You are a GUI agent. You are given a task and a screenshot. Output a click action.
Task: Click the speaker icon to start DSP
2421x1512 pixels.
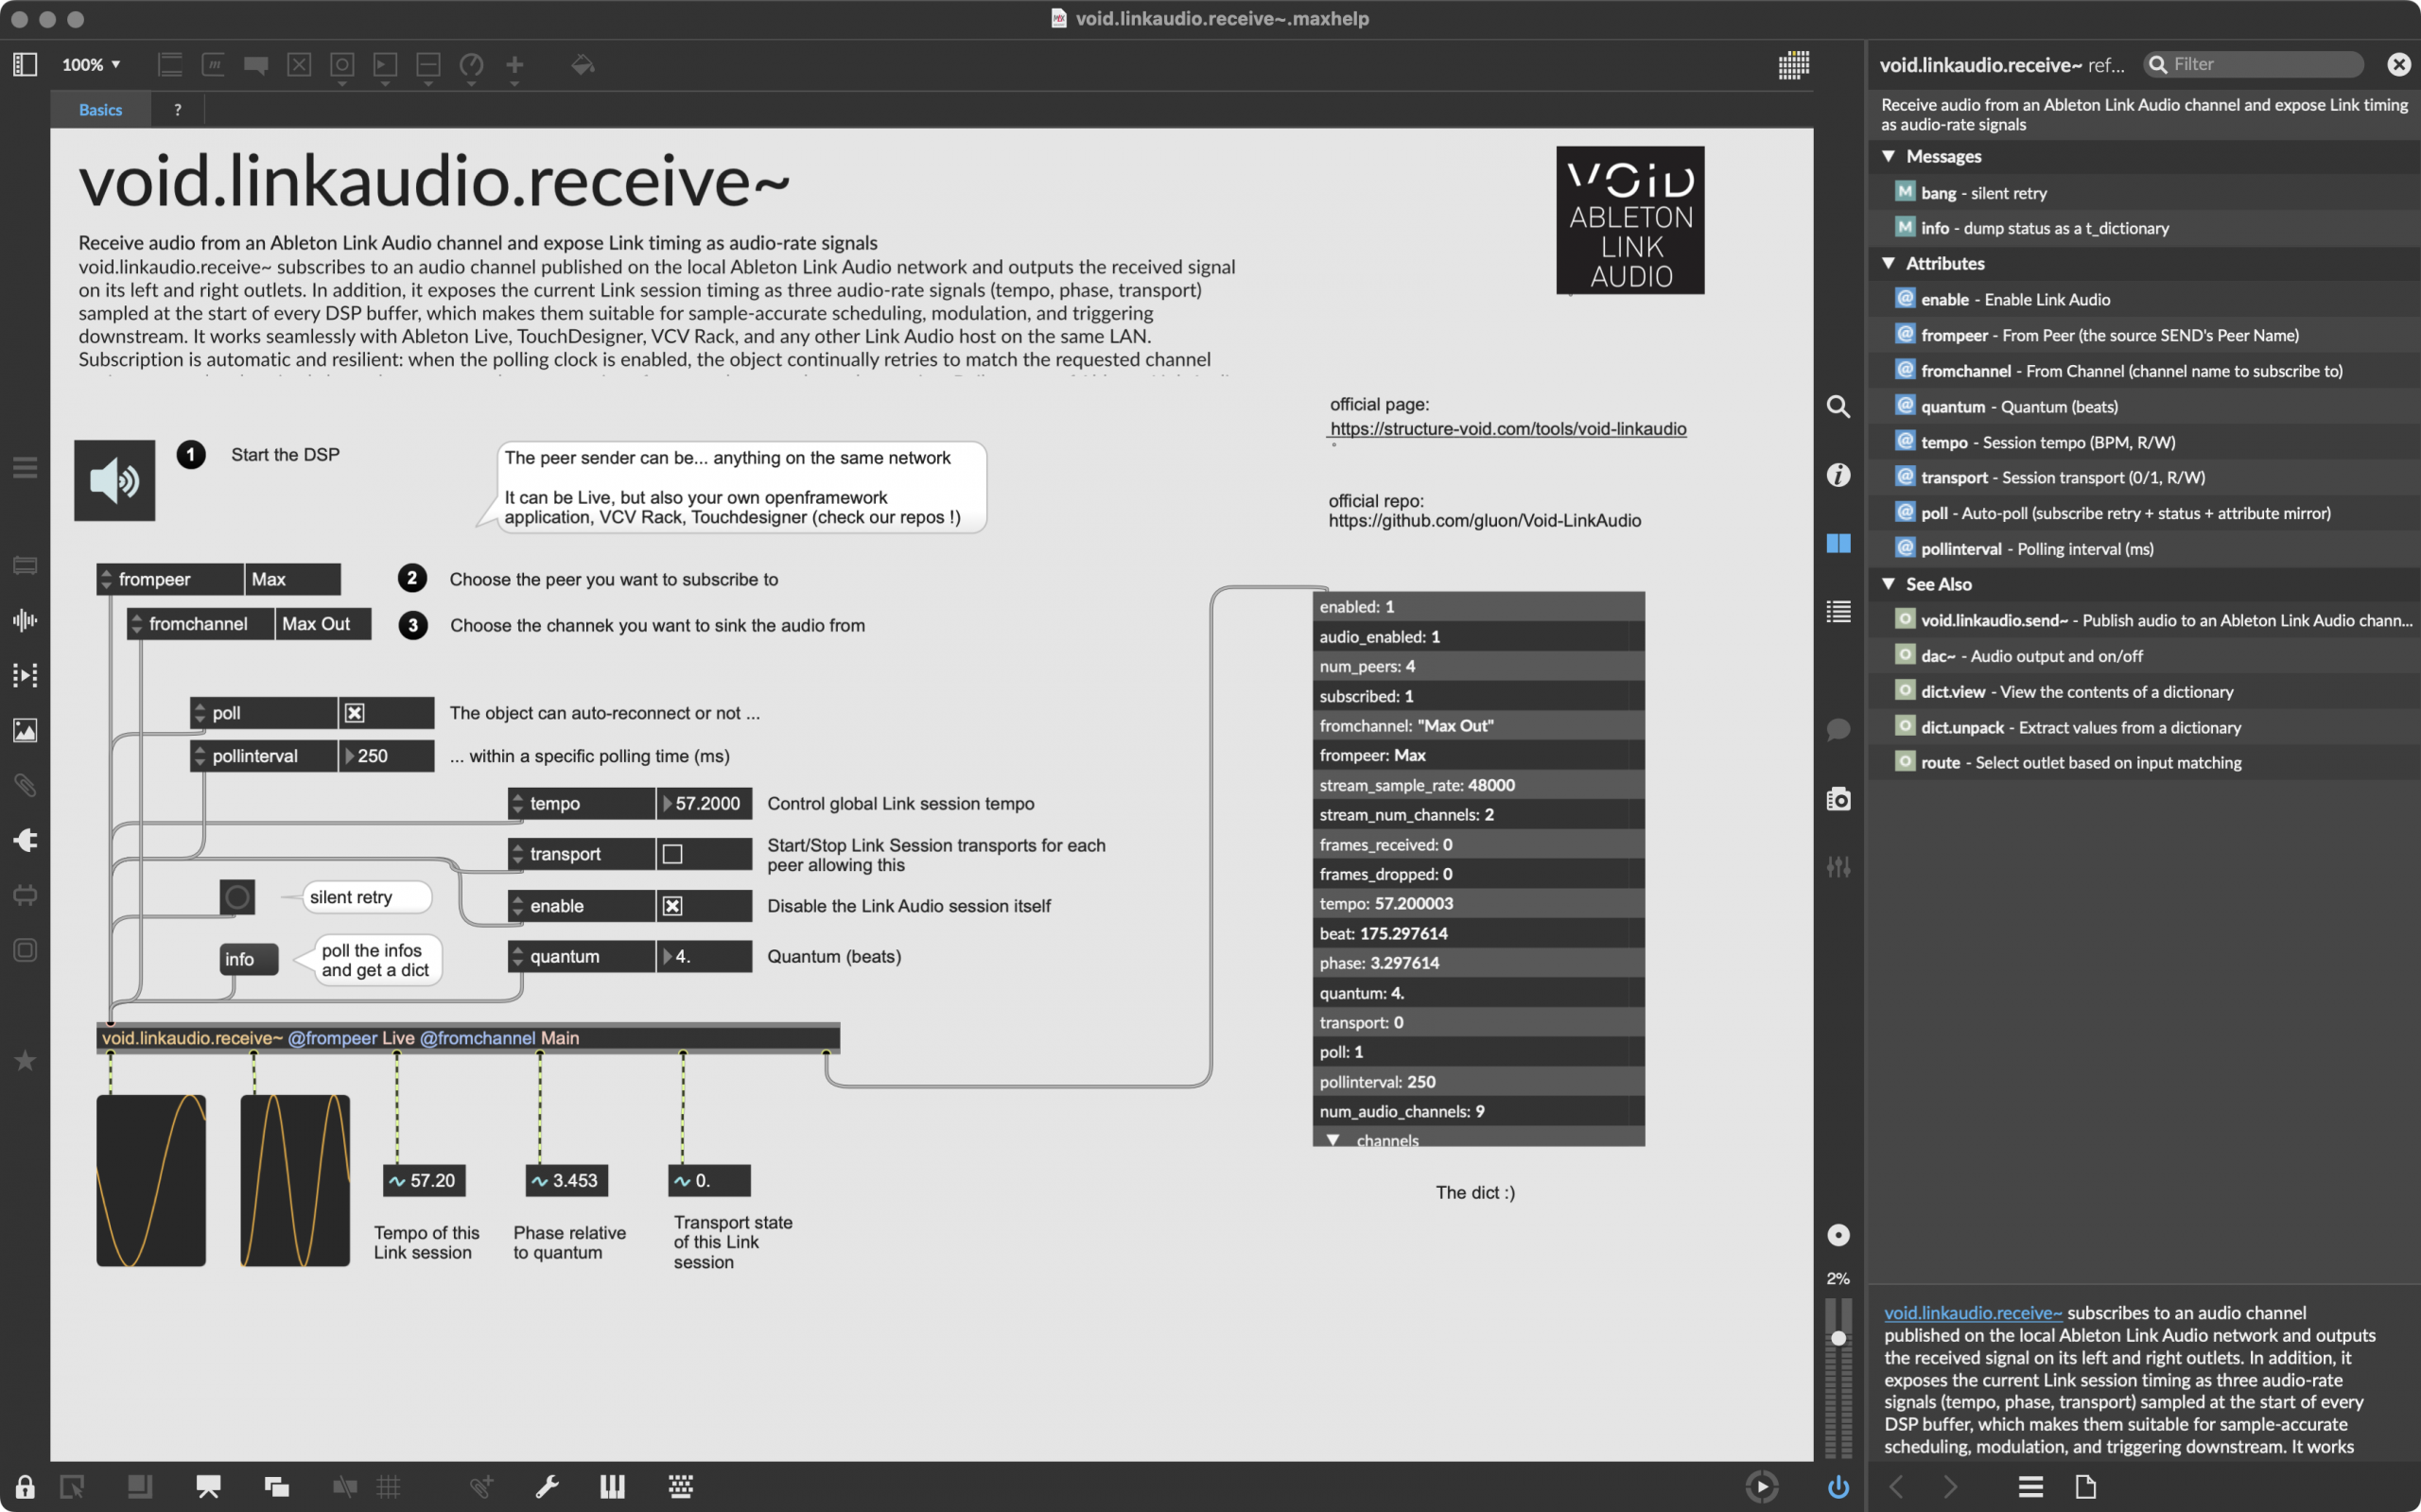(114, 480)
